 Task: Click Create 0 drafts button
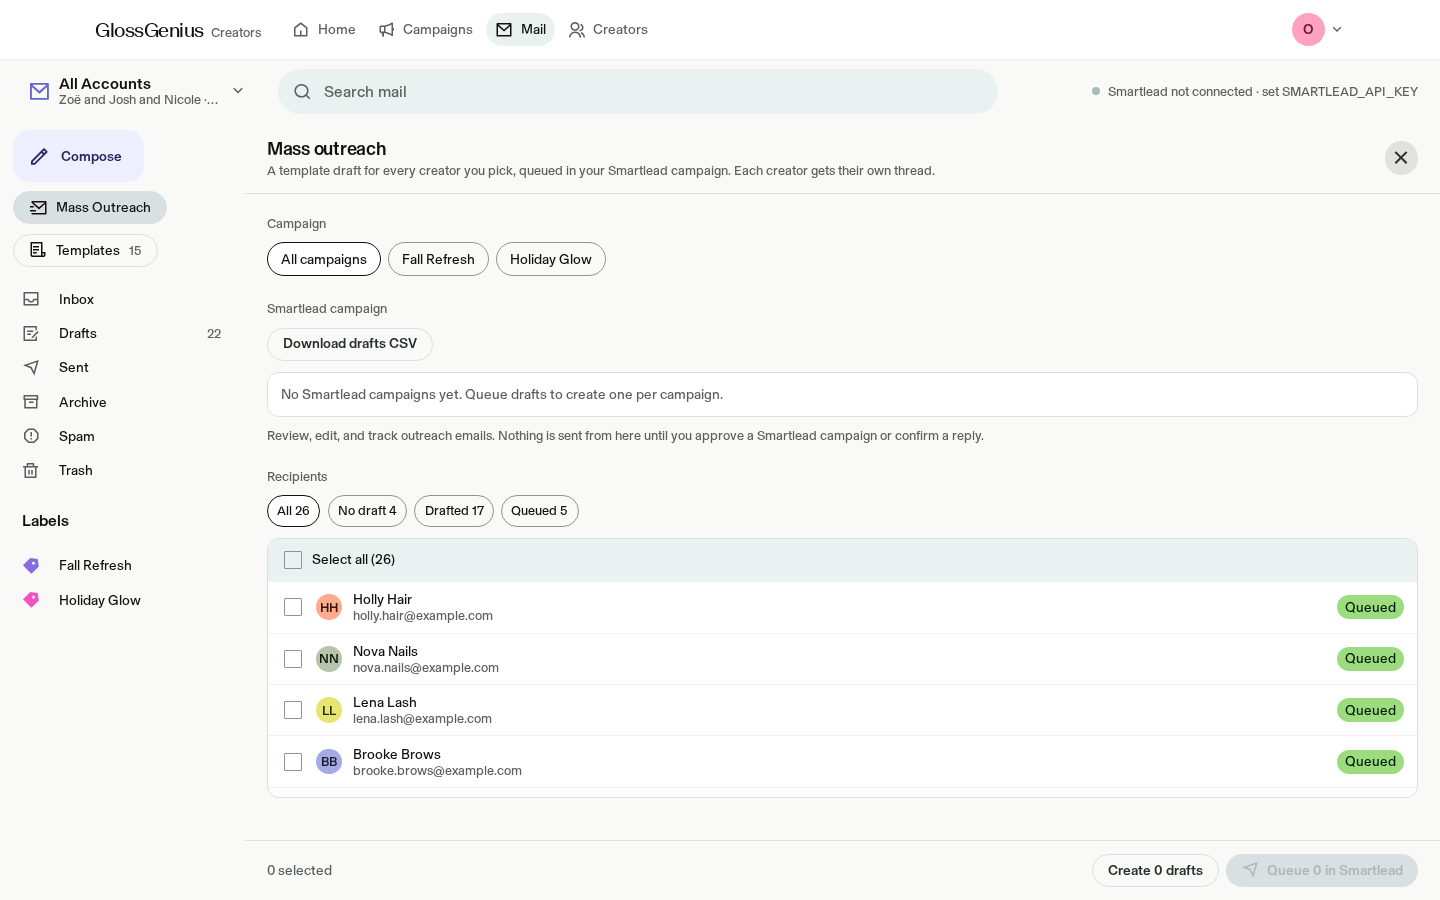click(x=1155, y=870)
